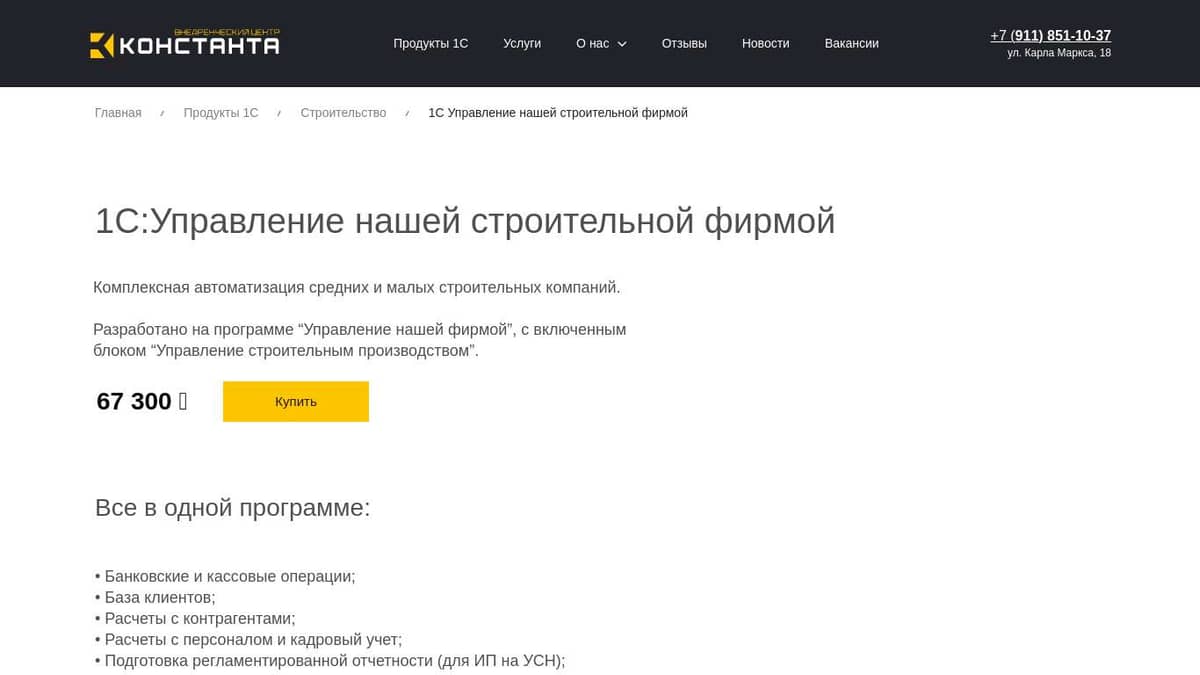Select Вакансии in the header menu
Image resolution: width=1200 pixels, height=675 pixels.
[x=852, y=43]
